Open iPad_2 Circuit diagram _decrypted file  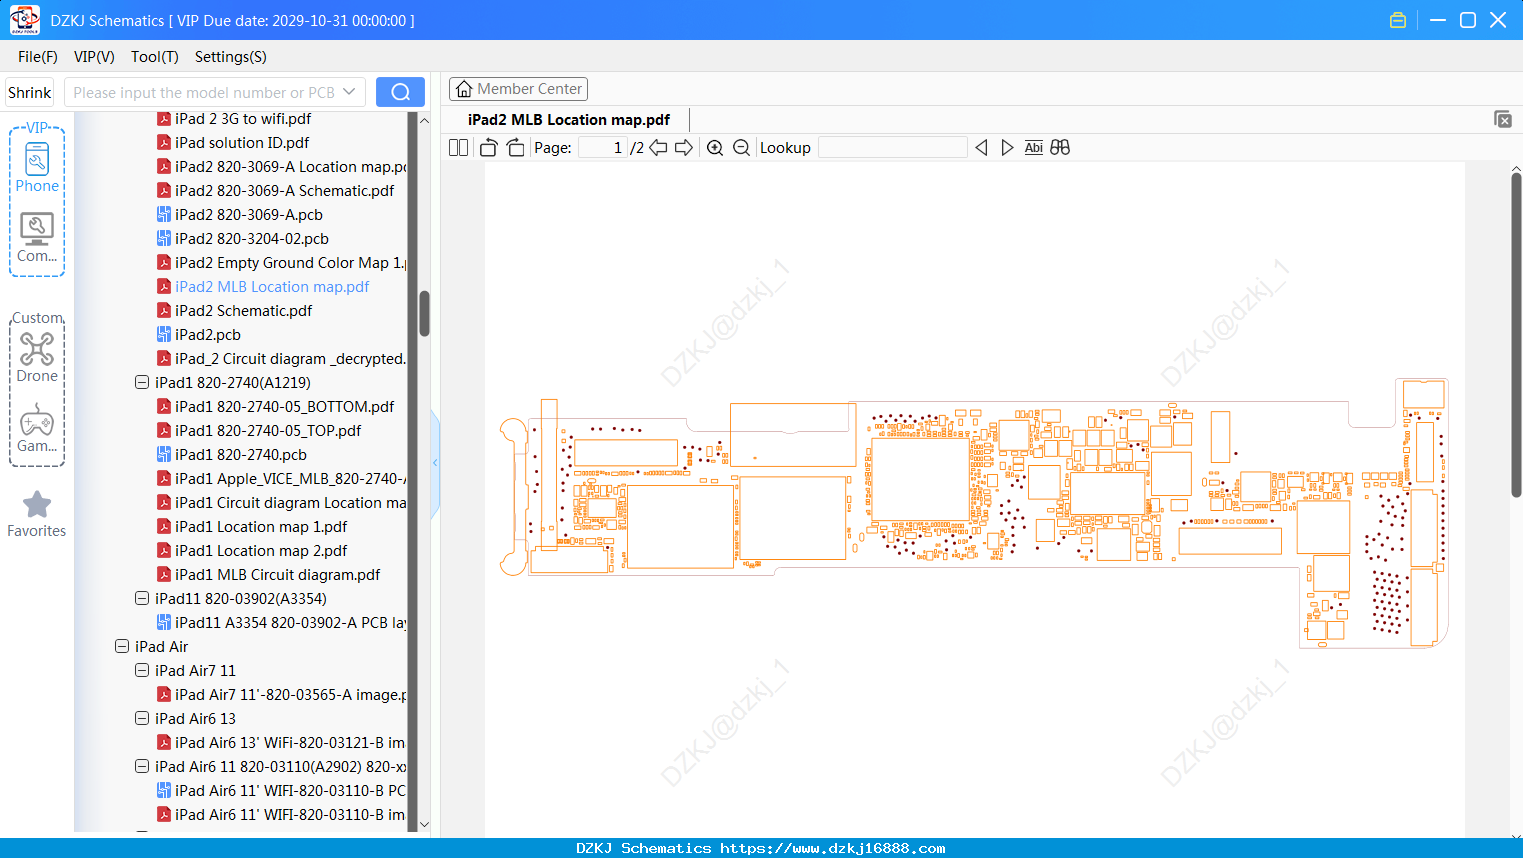pyautogui.click(x=291, y=359)
